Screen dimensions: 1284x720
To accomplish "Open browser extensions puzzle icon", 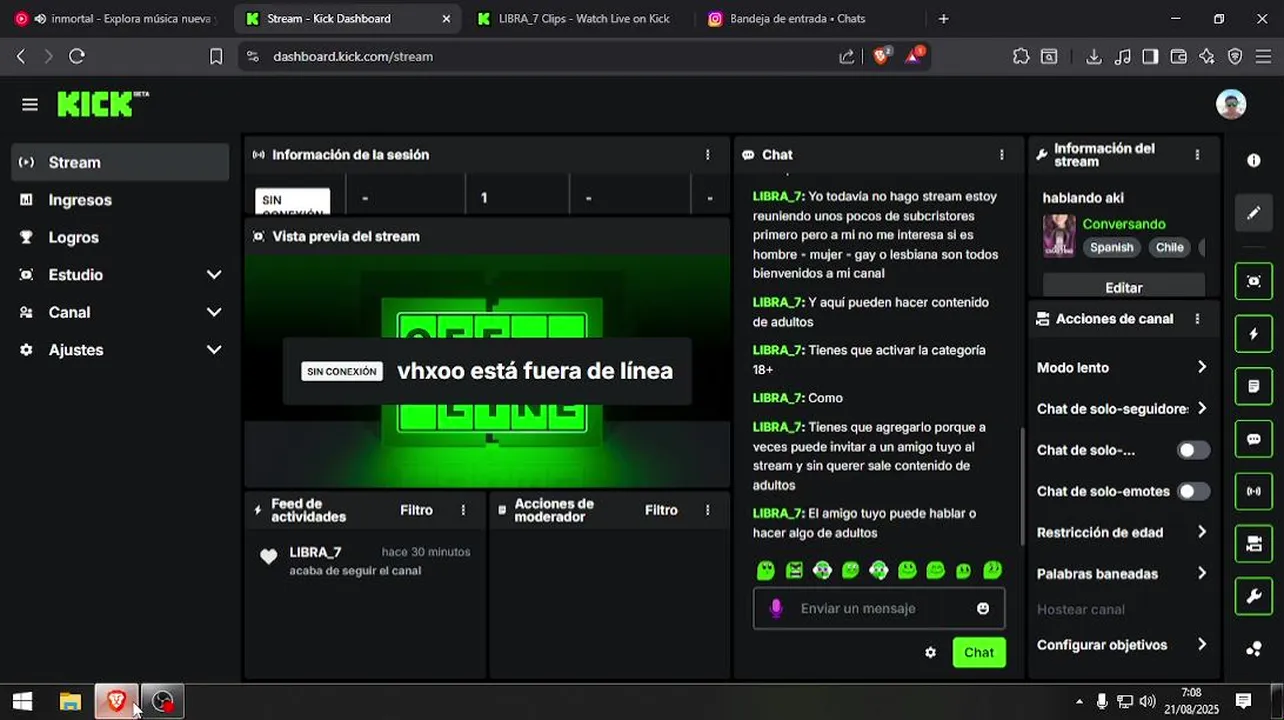I will (1021, 57).
